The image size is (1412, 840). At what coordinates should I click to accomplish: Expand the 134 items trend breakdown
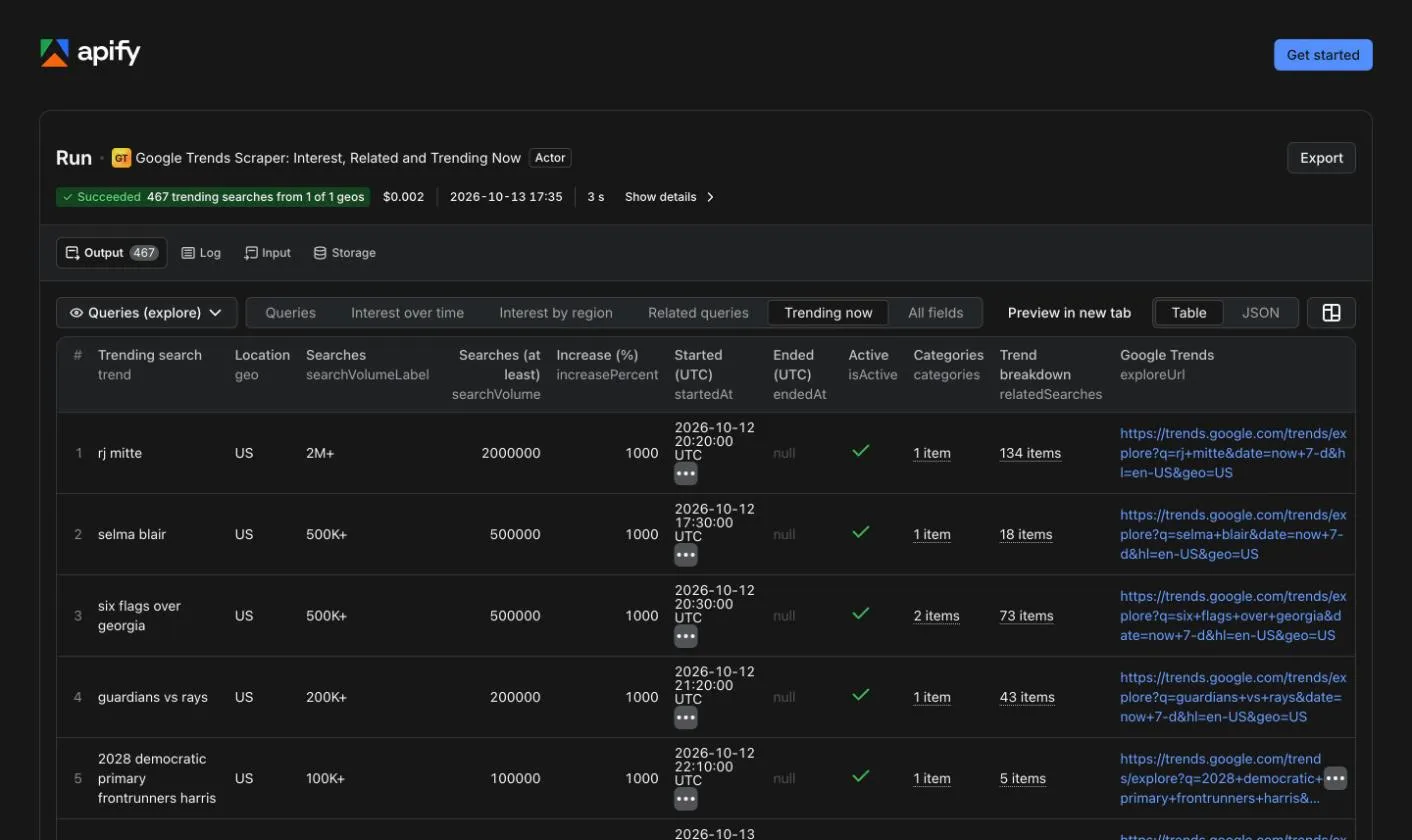point(1030,453)
